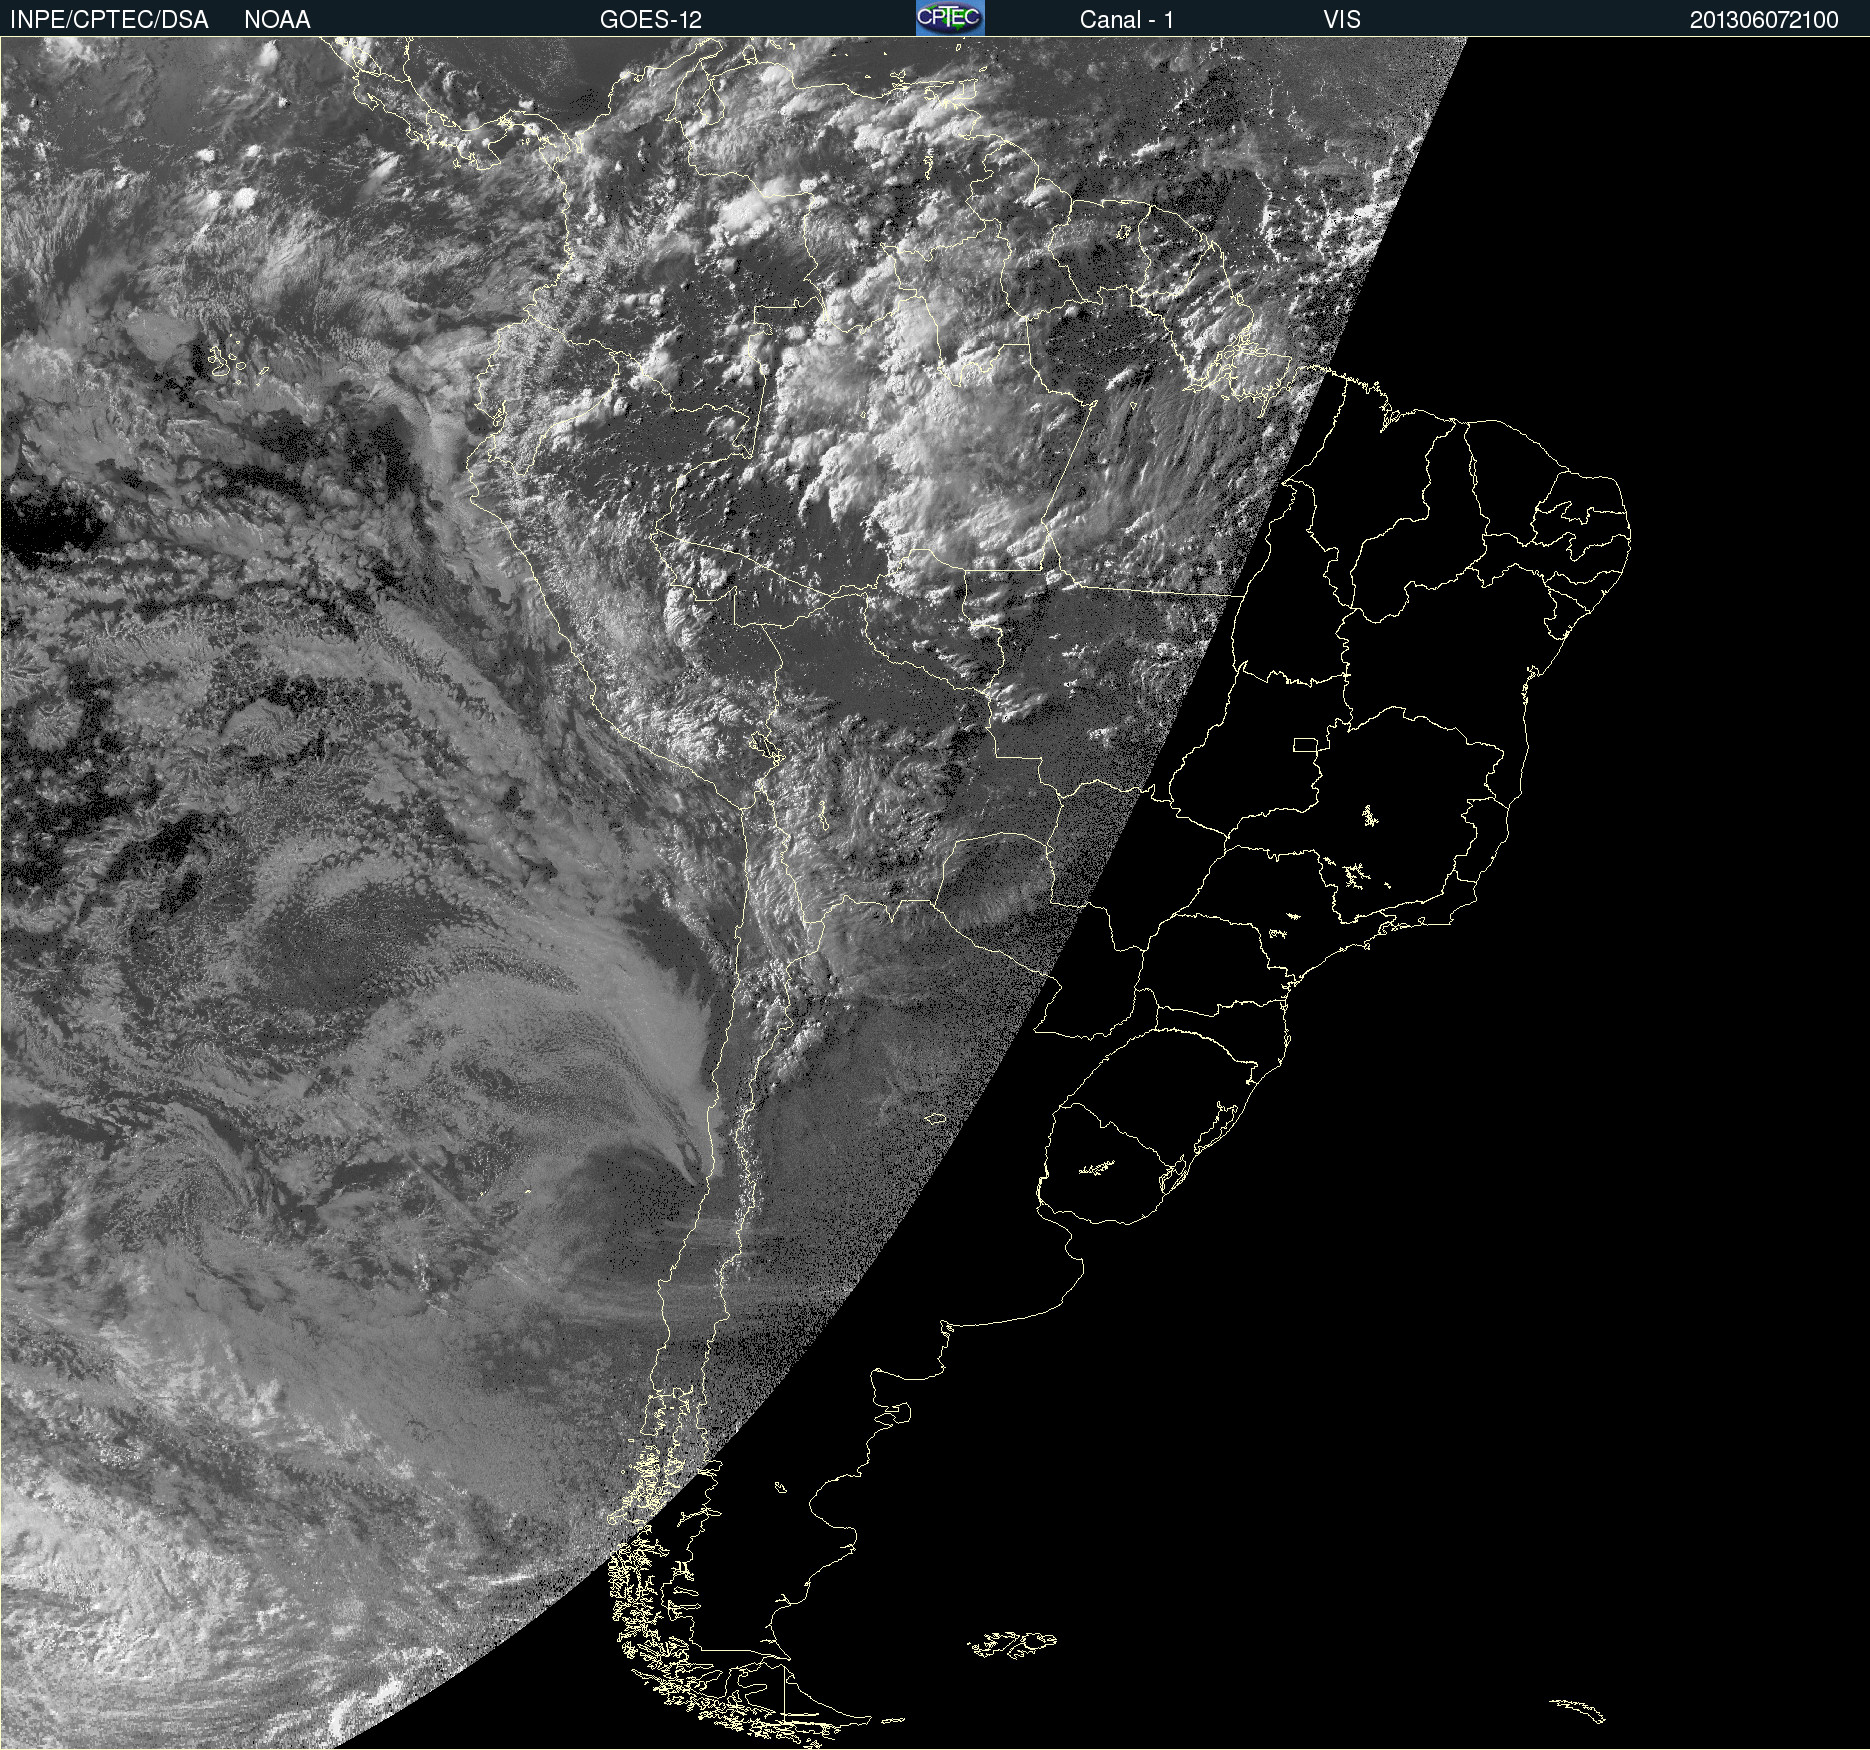
Task: Click the 'NOAA' label in the header
Action: (277, 20)
